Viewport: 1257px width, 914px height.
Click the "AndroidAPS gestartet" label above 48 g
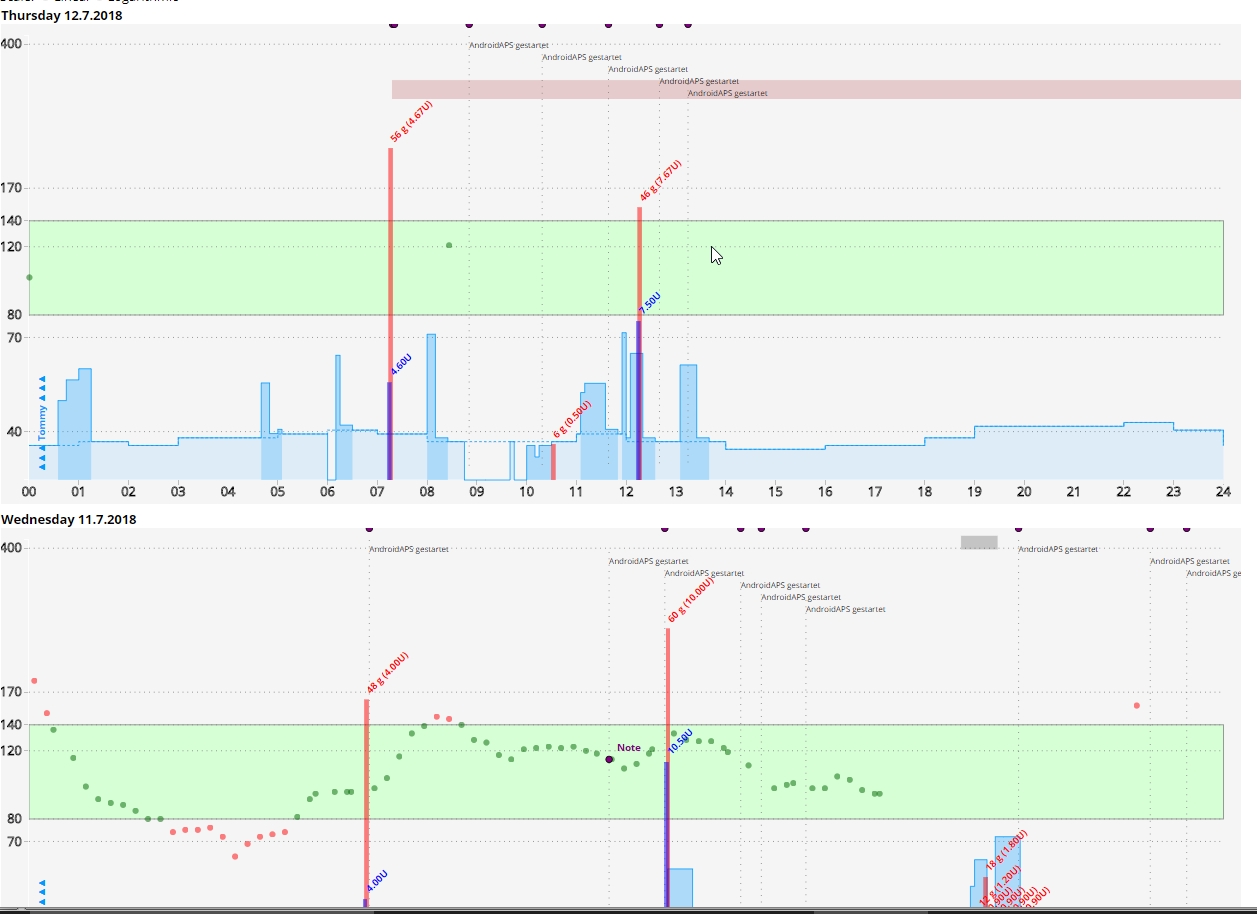409,549
